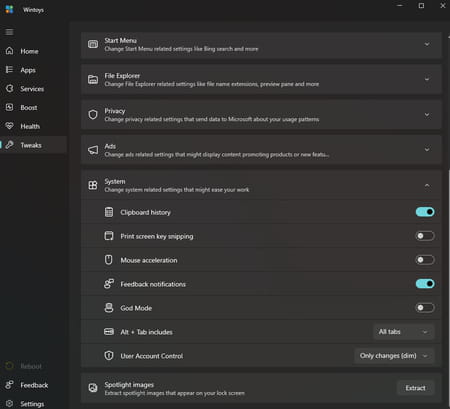This screenshot has height=409, width=450.
Task: Expand the File Explorer section chevron
Action: (x=427, y=79)
